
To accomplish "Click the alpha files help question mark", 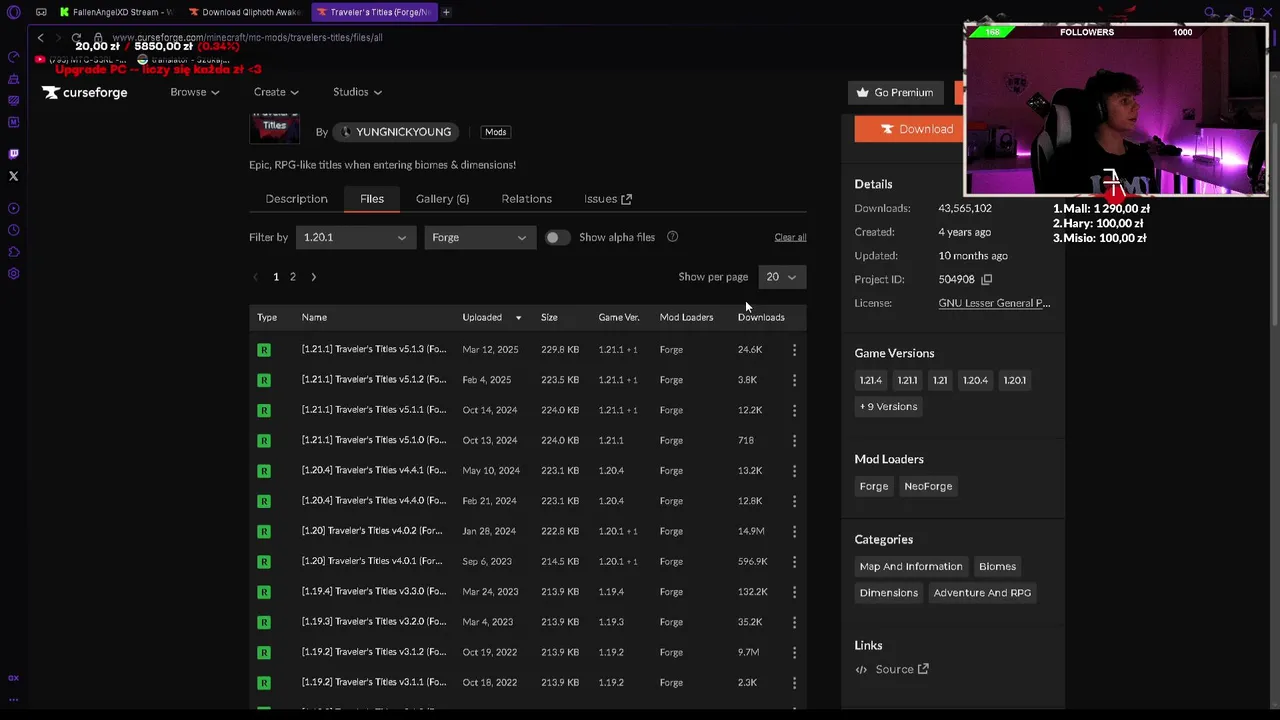I will point(672,237).
